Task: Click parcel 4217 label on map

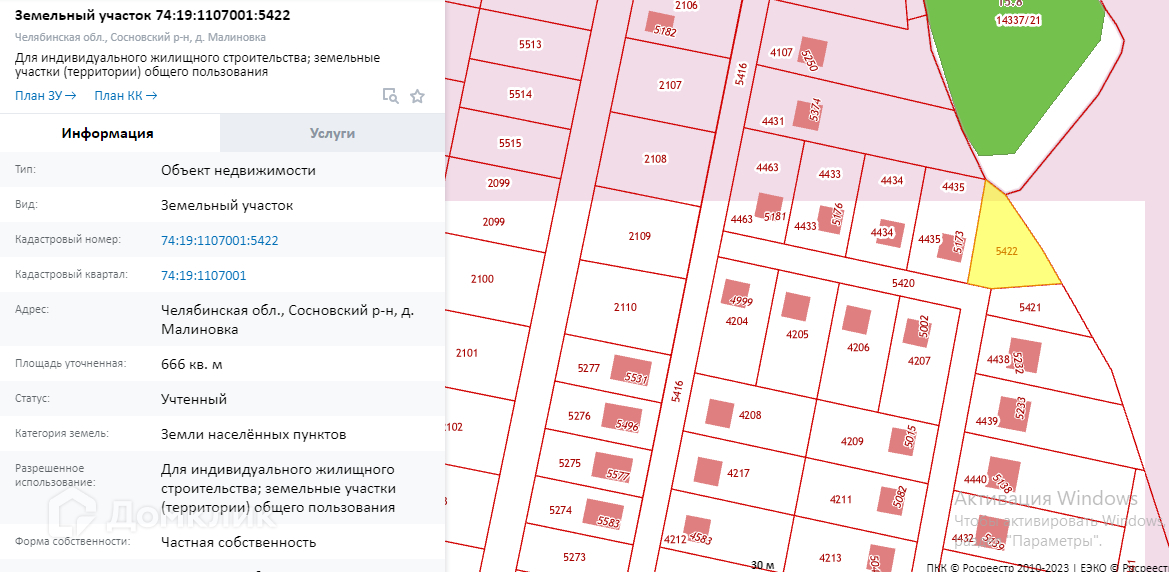Action: click(x=738, y=473)
